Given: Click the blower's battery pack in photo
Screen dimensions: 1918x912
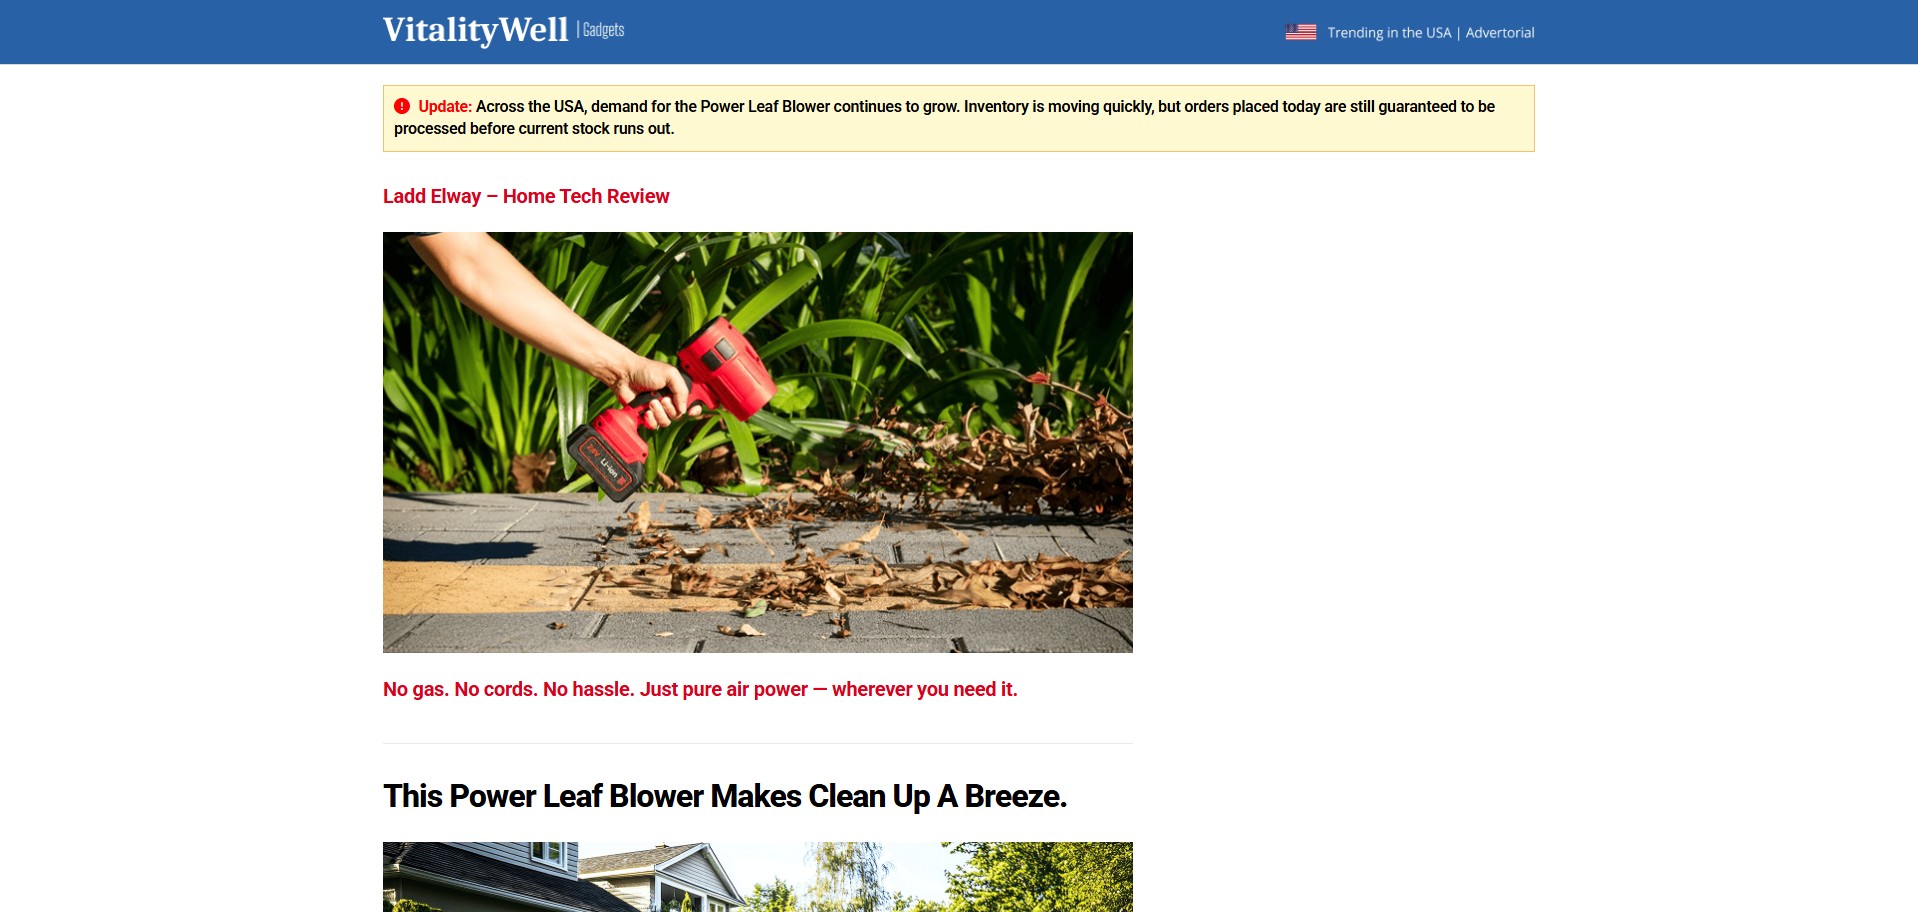Looking at the screenshot, I should click(x=605, y=463).
